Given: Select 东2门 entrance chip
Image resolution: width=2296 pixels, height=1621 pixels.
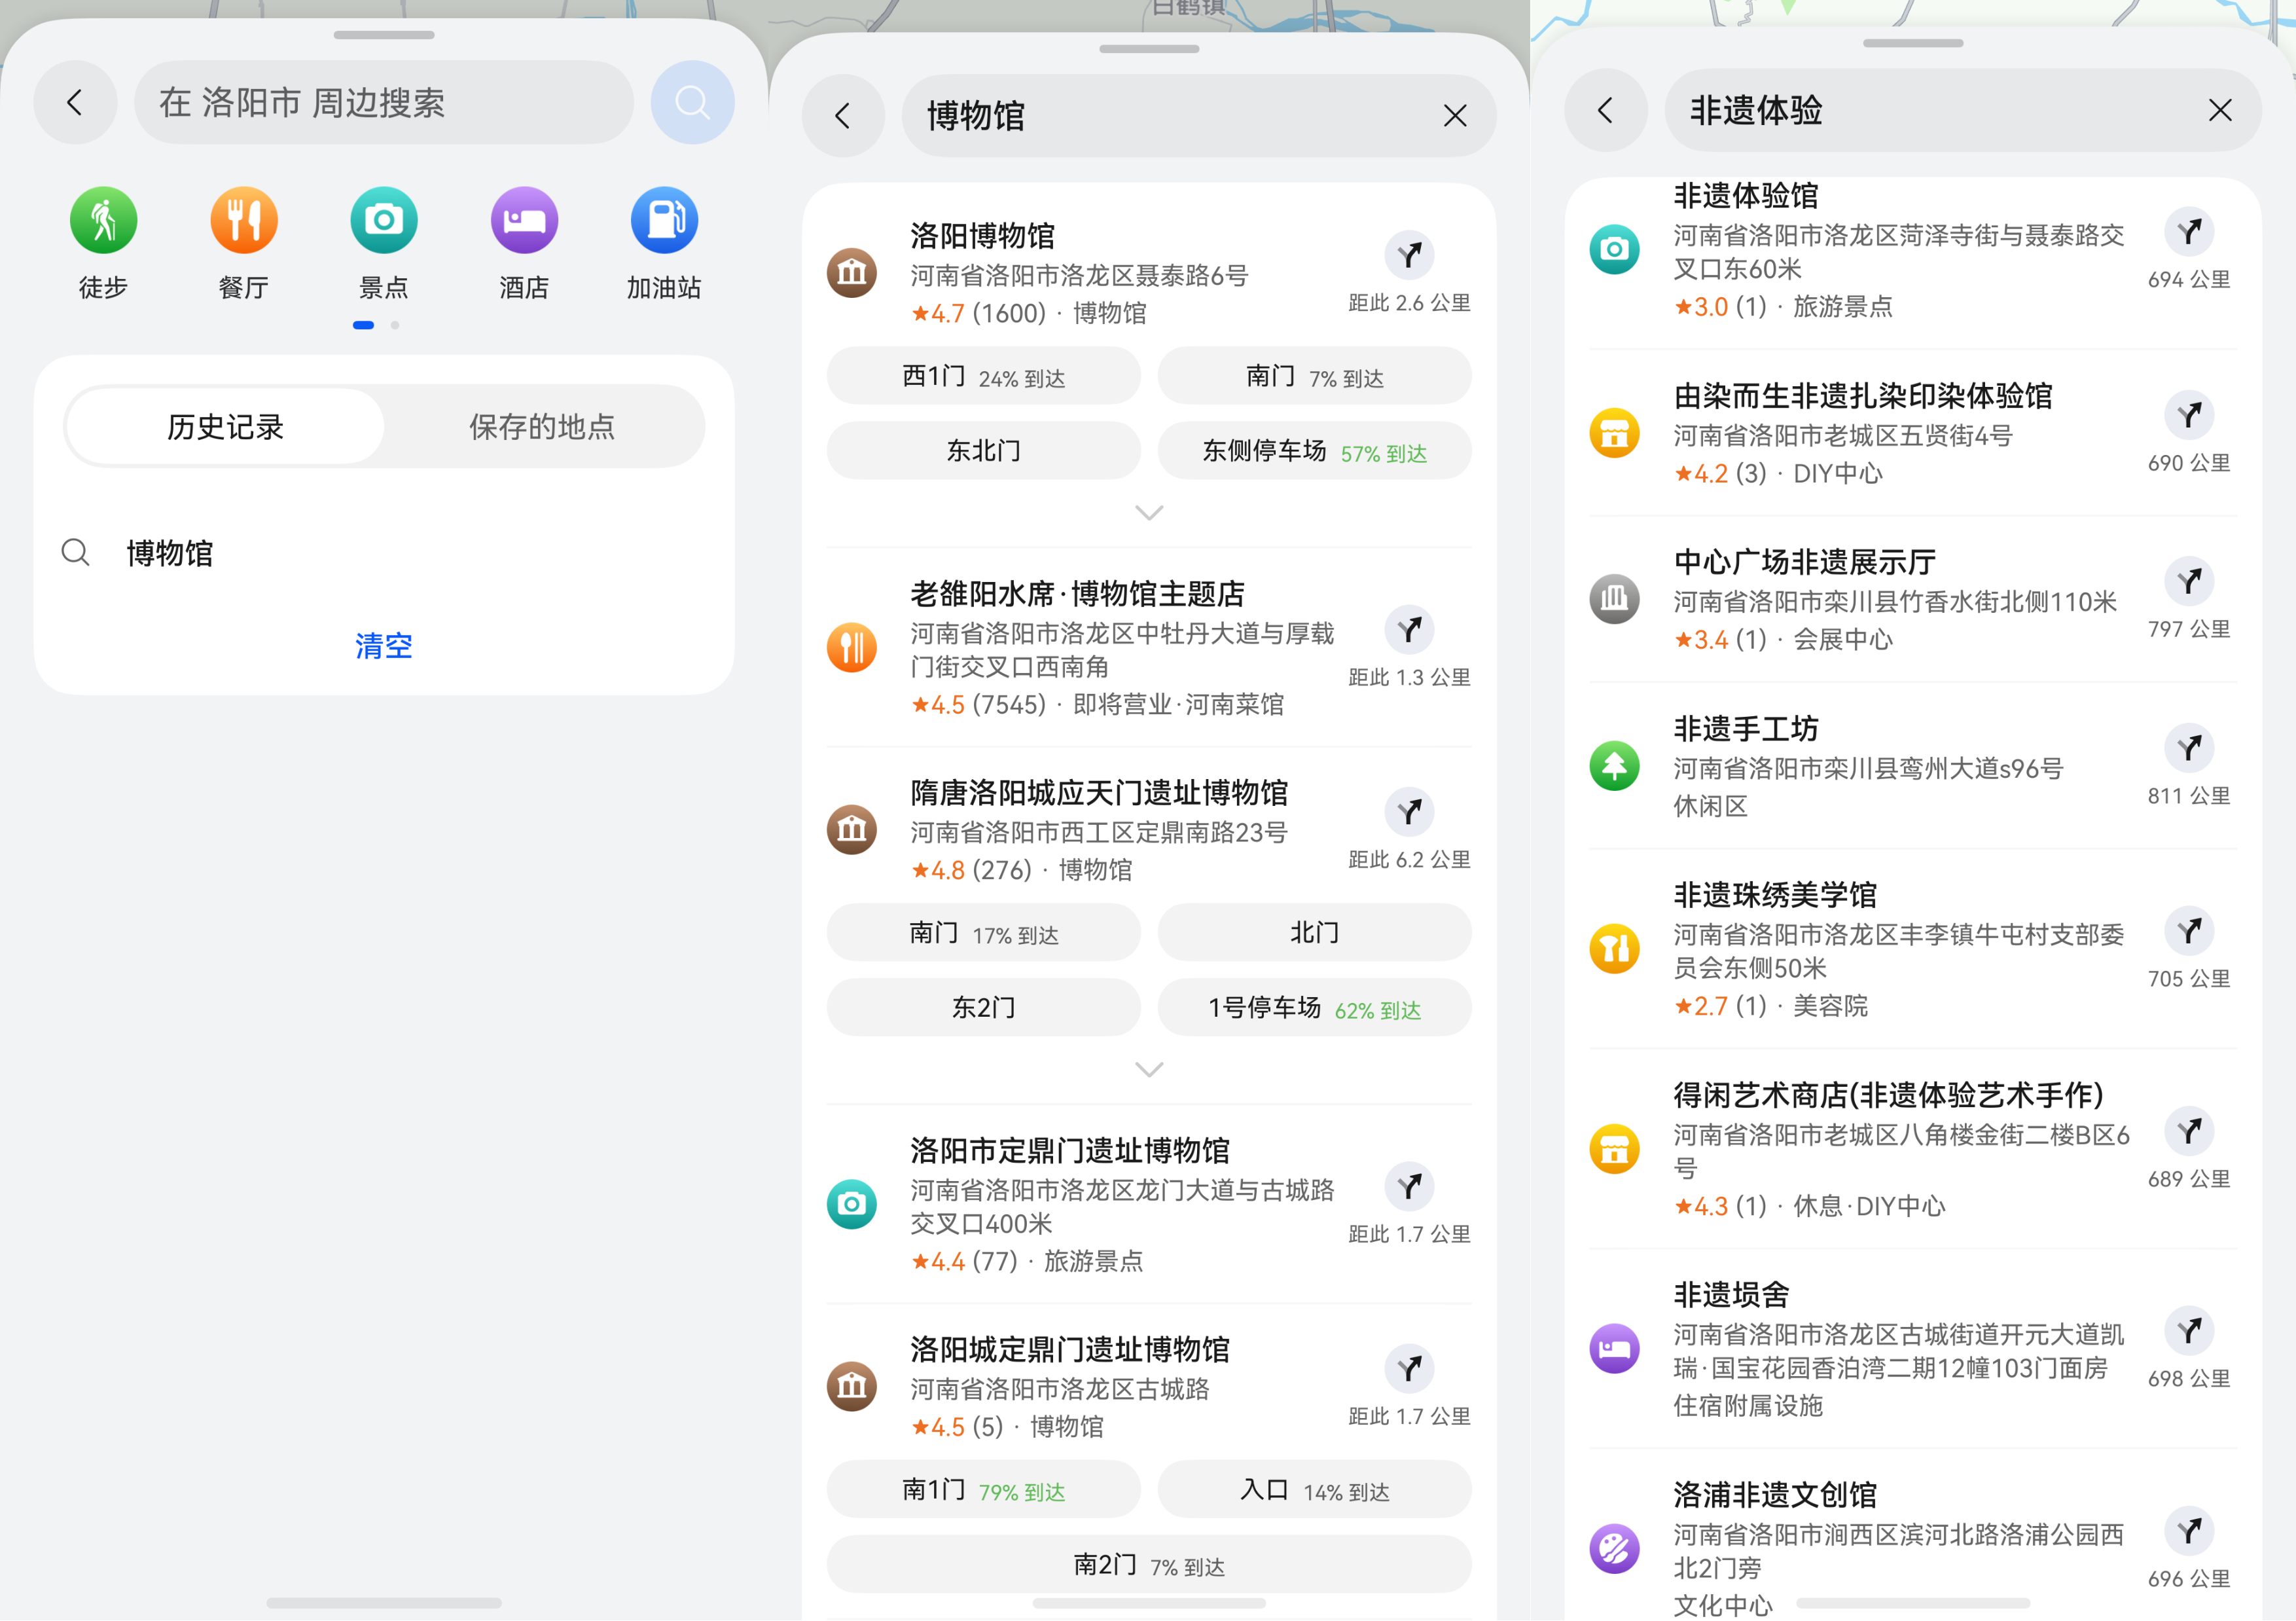Looking at the screenshot, I should click(983, 1008).
